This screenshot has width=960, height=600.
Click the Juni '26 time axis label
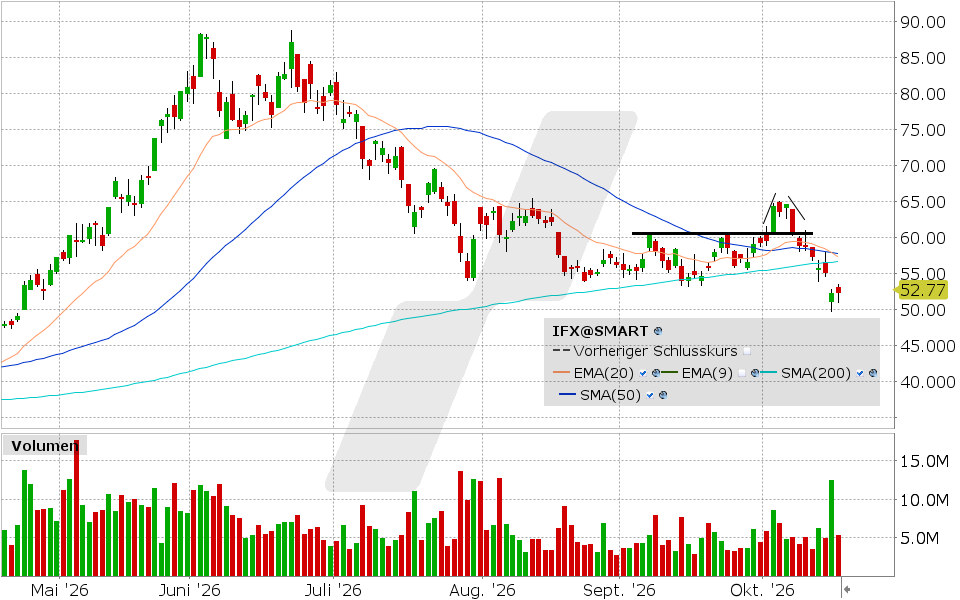pyautogui.click(x=189, y=591)
